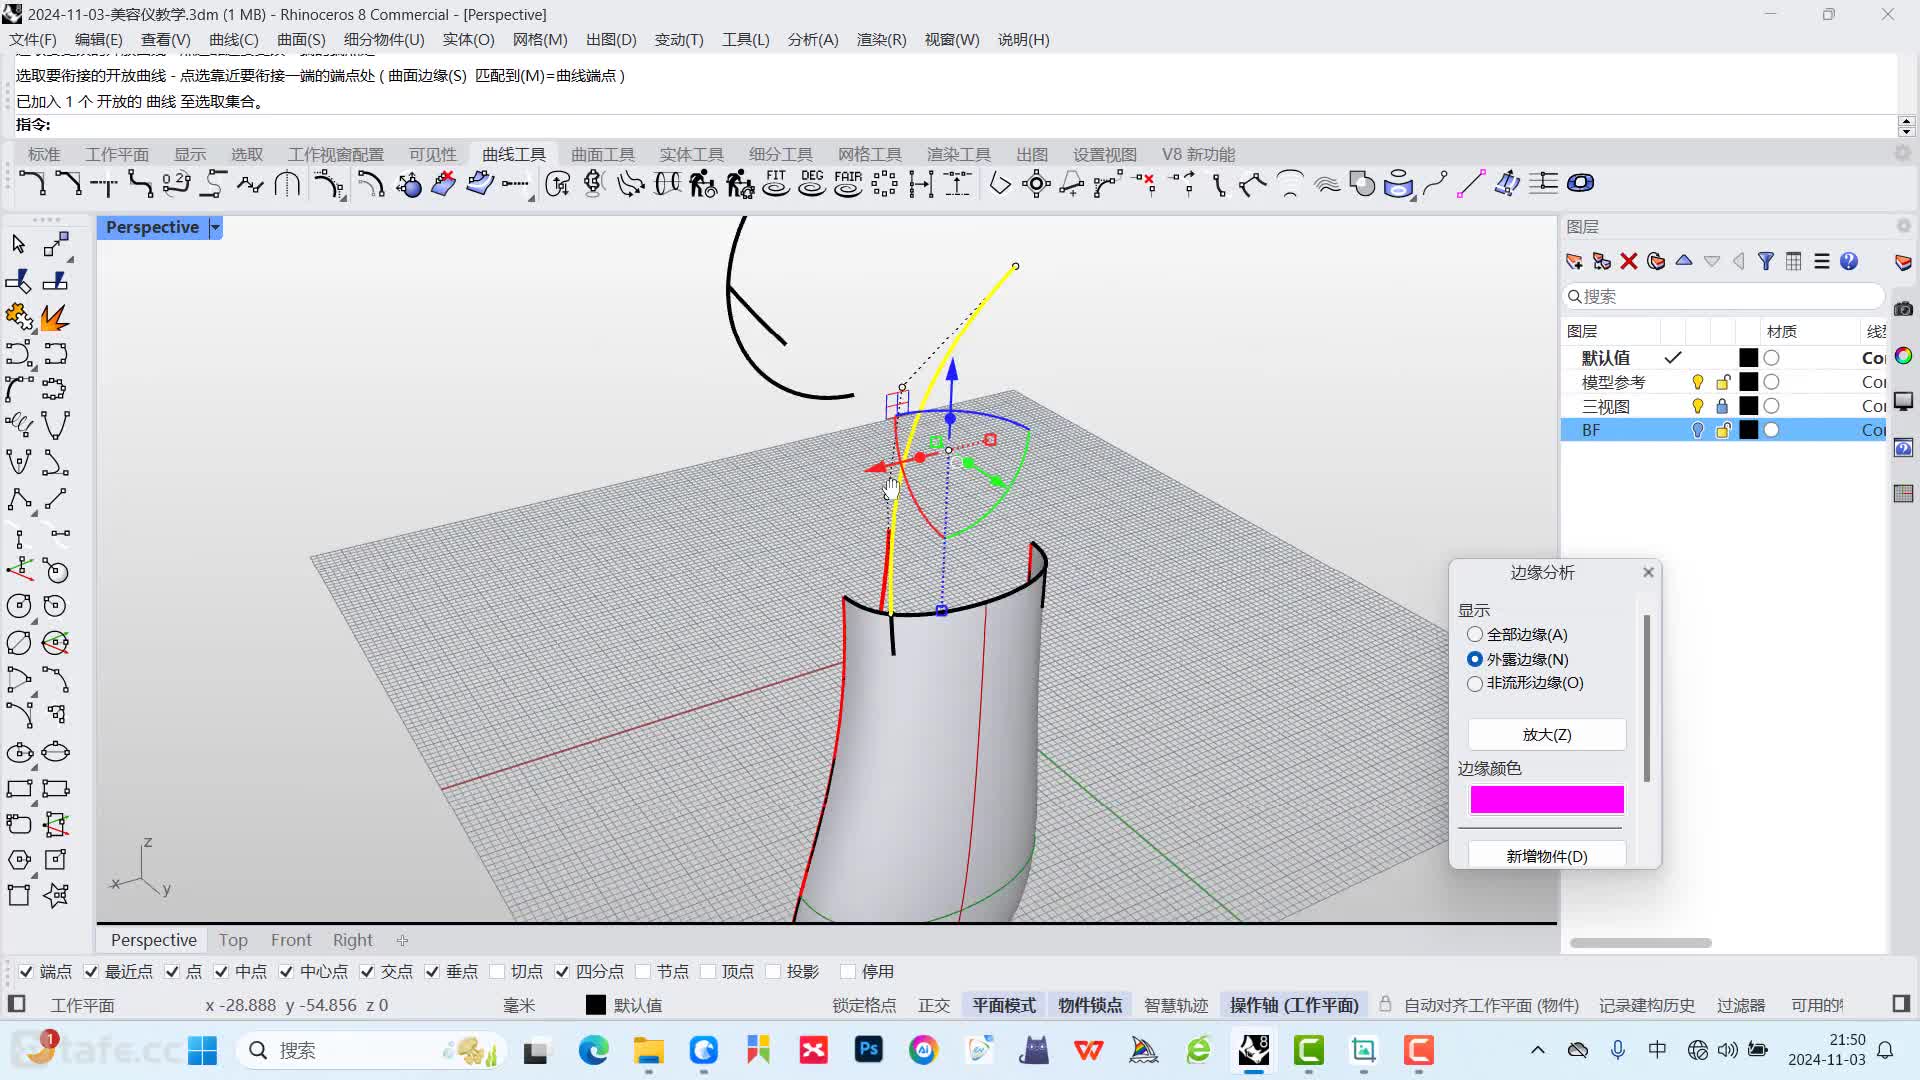This screenshot has width=1920, height=1080.
Task: Click the Rhino app icon in Windows taskbar
Action: [1254, 1050]
